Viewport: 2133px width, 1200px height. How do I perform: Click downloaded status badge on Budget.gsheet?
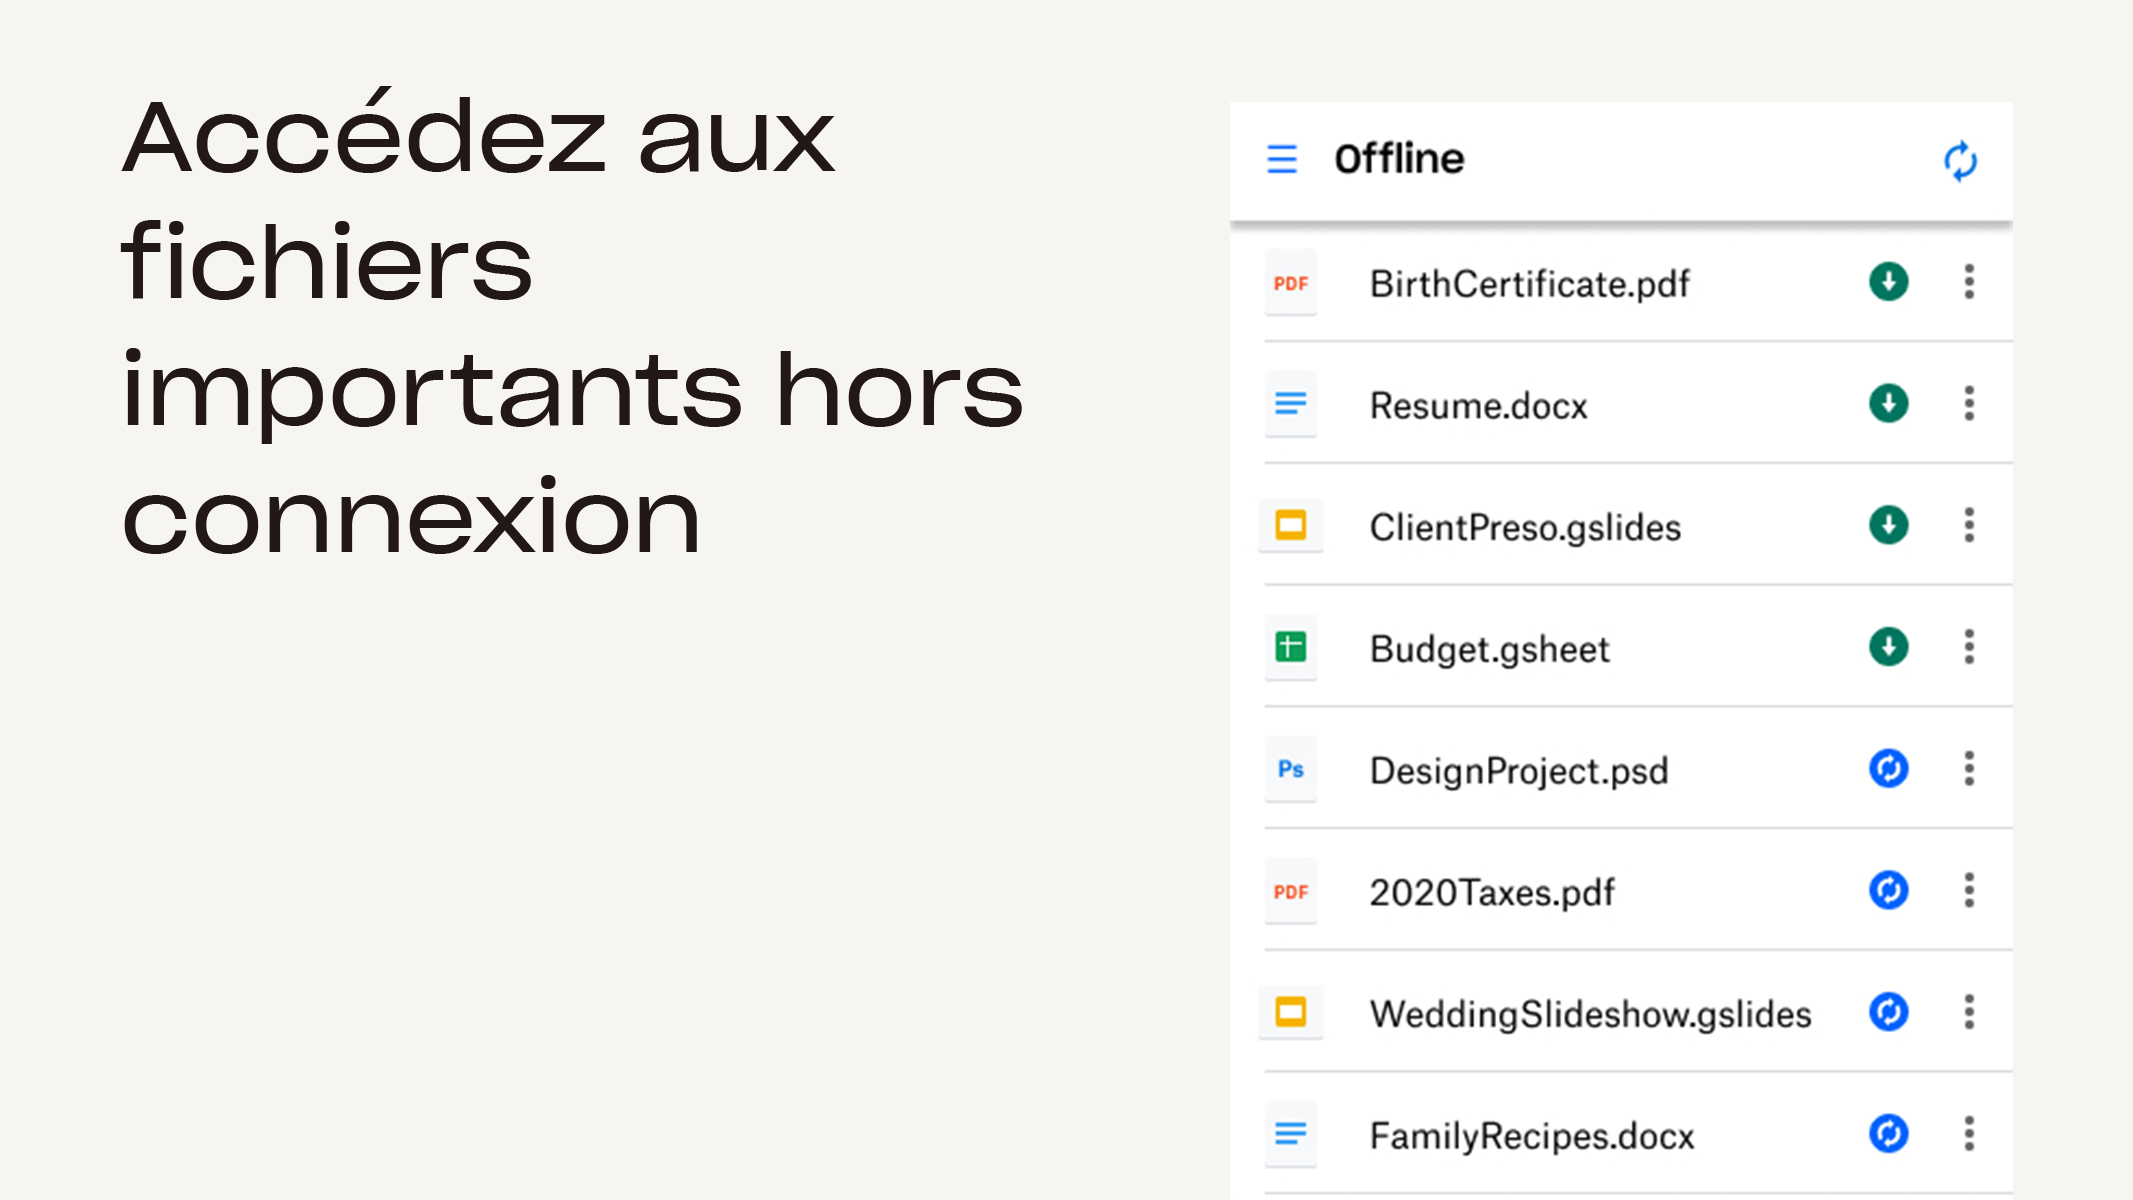(x=1889, y=647)
